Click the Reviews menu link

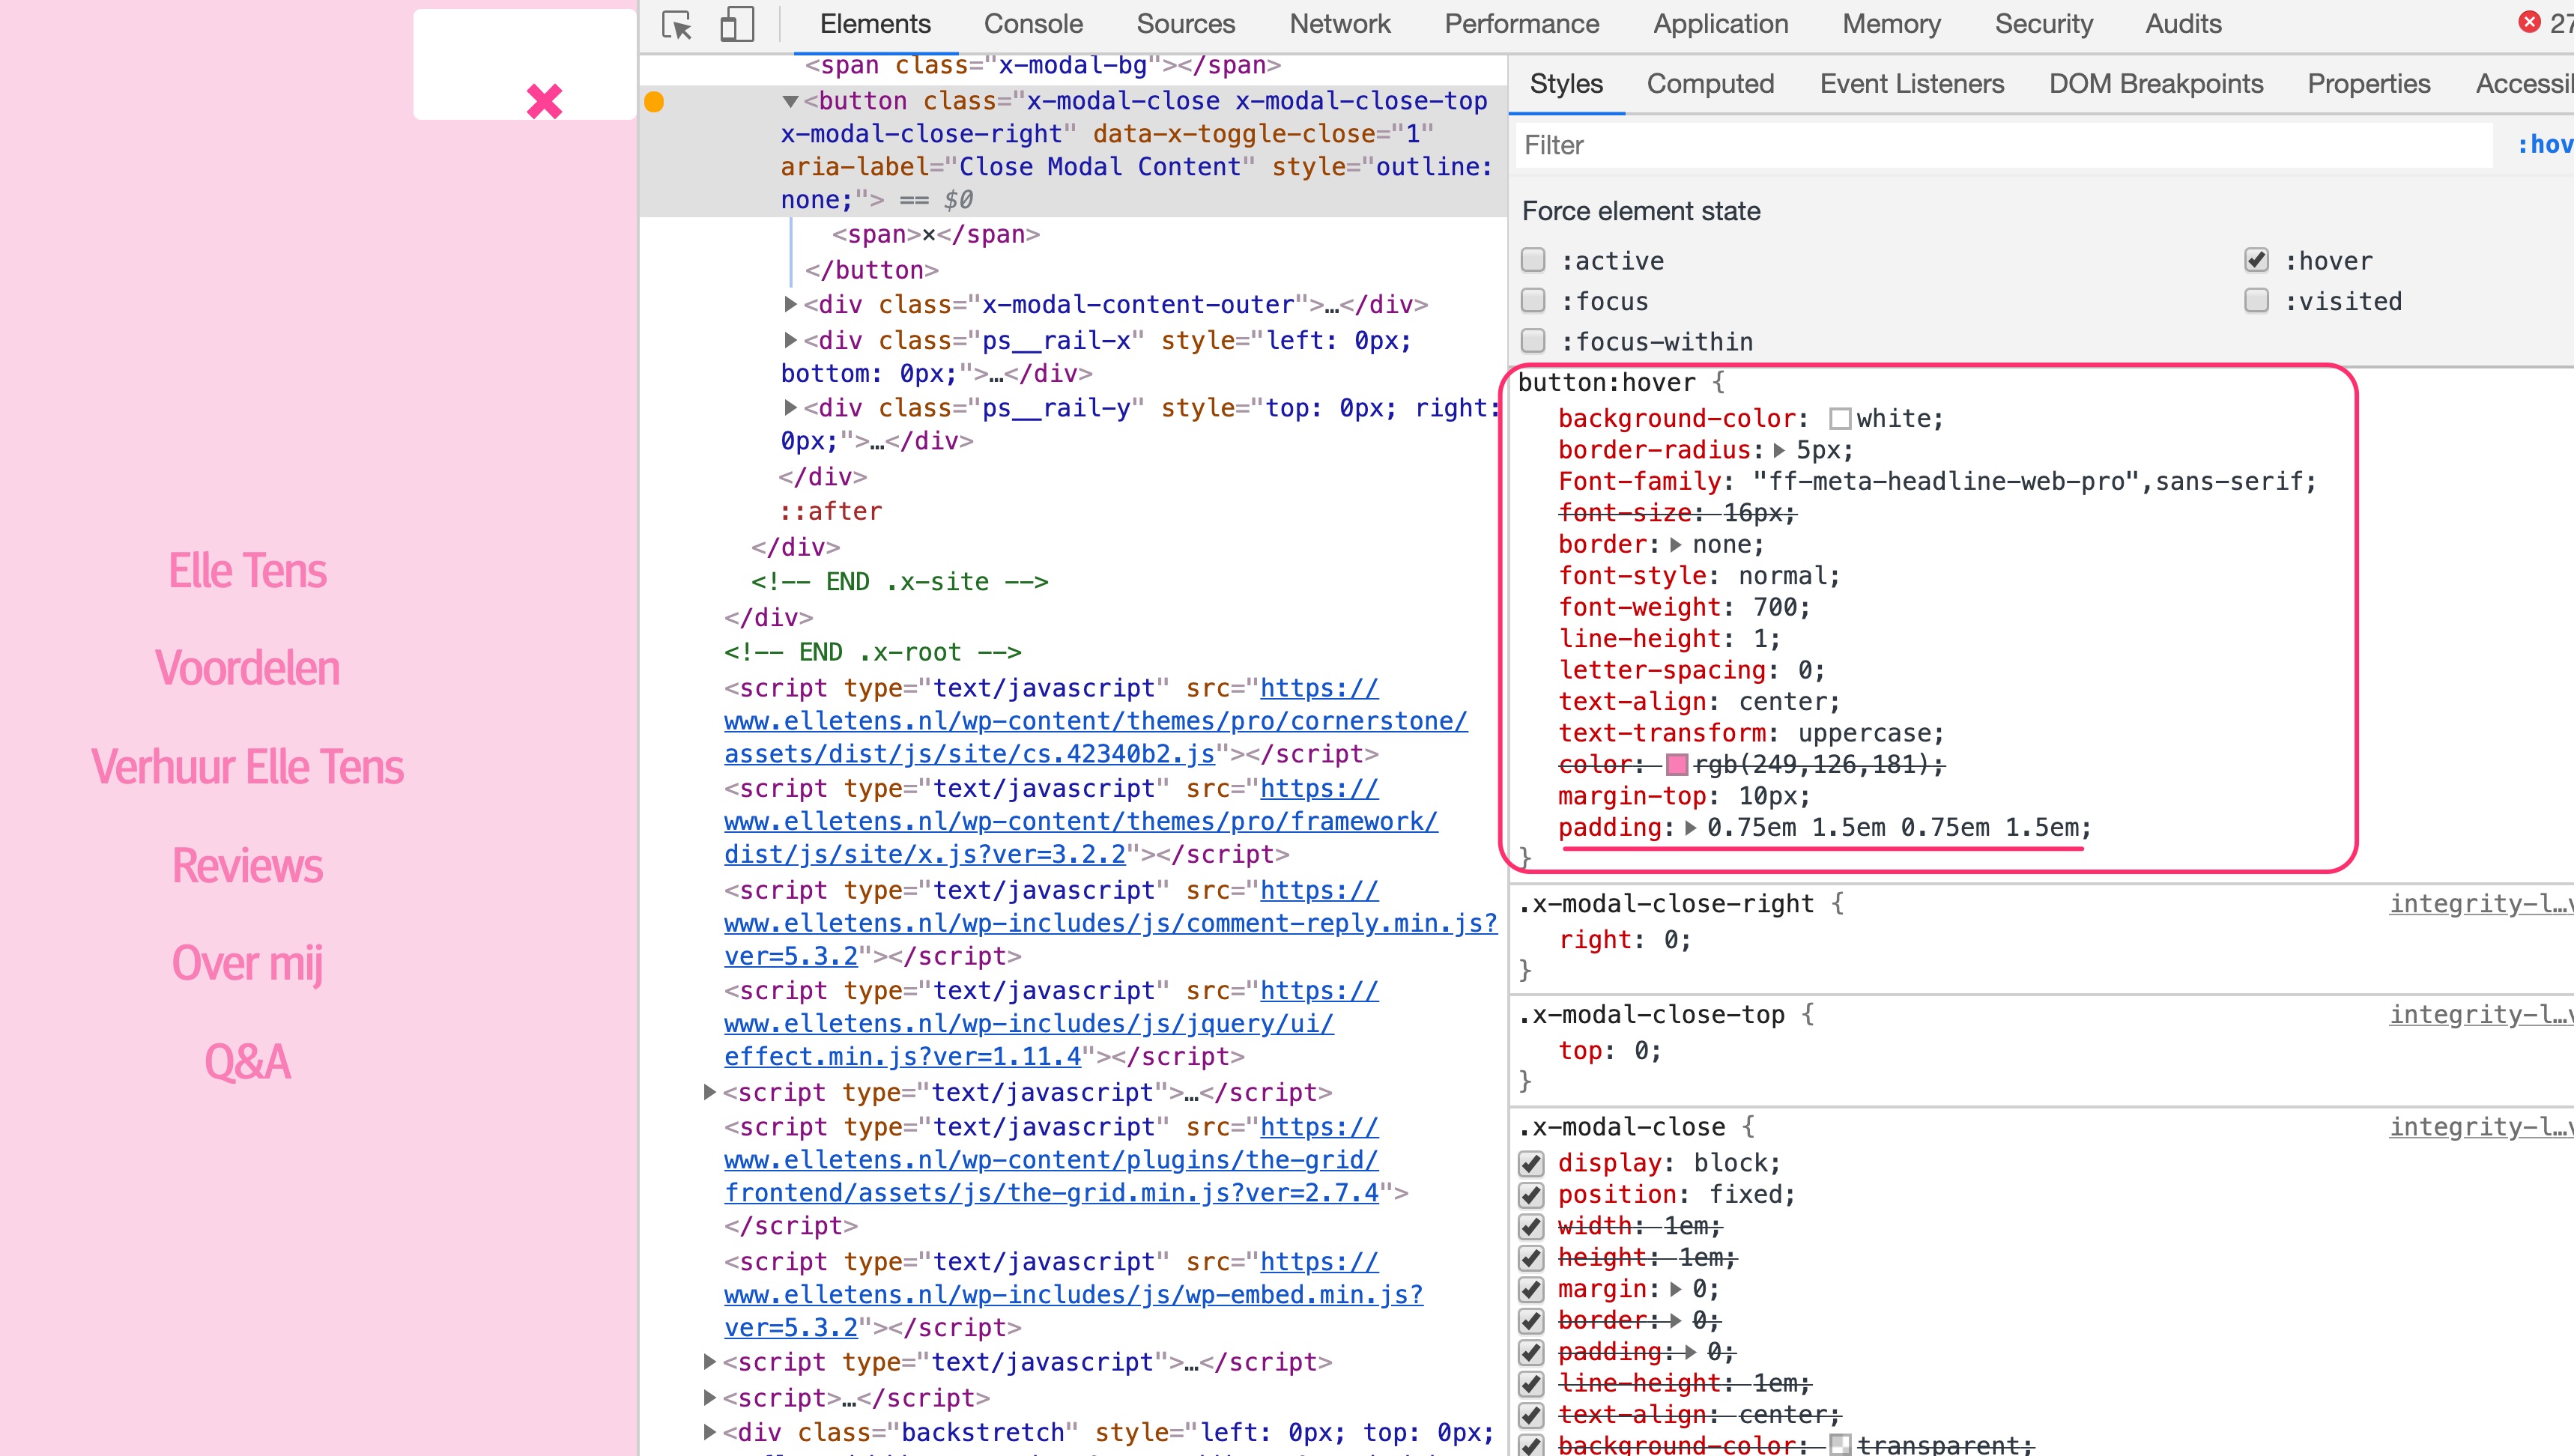tap(247, 866)
